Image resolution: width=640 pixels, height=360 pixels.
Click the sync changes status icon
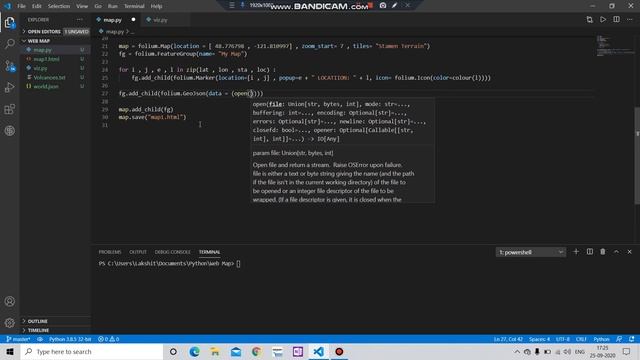(x=40, y=339)
